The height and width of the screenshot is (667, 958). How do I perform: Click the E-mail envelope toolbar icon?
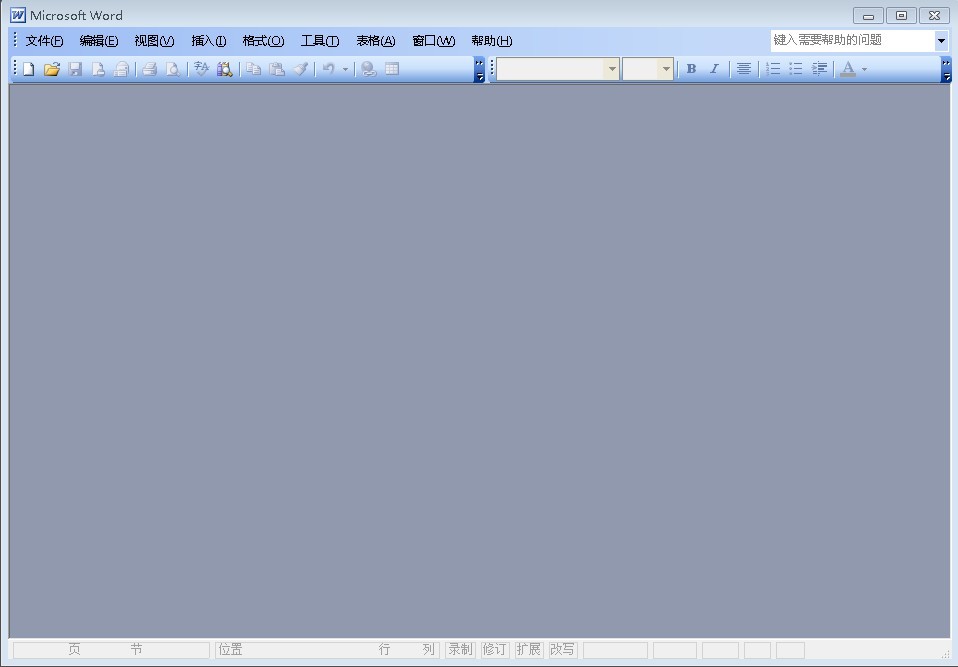pos(121,69)
